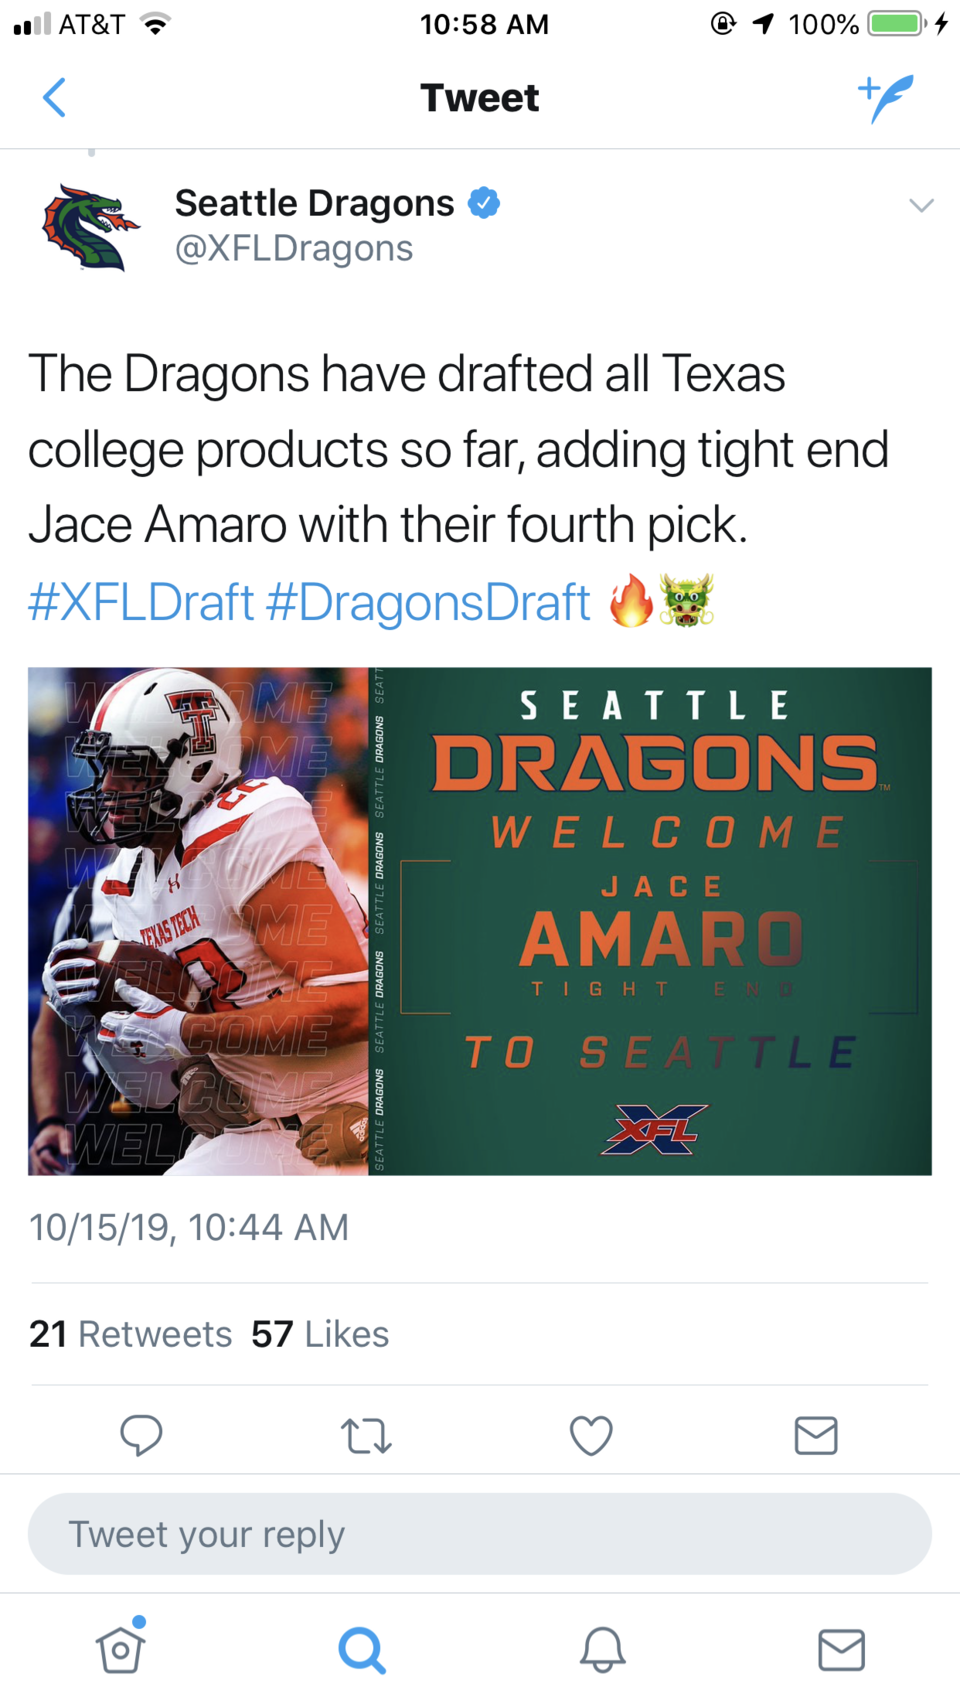The width and height of the screenshot is (960, 1707).
Task: Compose a new tweet with feather icon
Action: coord(886,98)
